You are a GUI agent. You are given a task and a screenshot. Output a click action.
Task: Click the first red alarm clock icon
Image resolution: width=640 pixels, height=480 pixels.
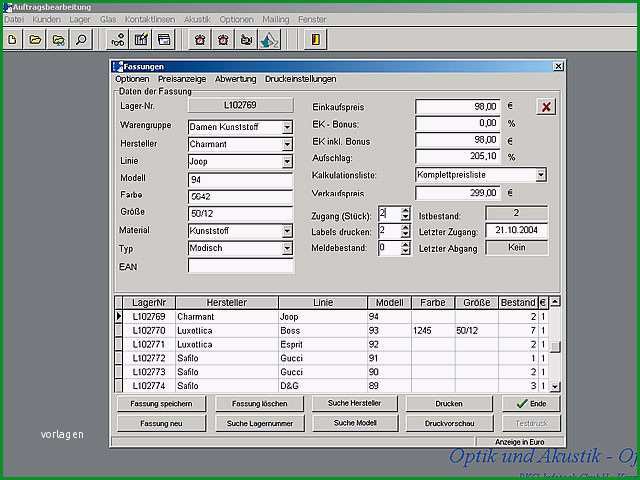[200, 40]
